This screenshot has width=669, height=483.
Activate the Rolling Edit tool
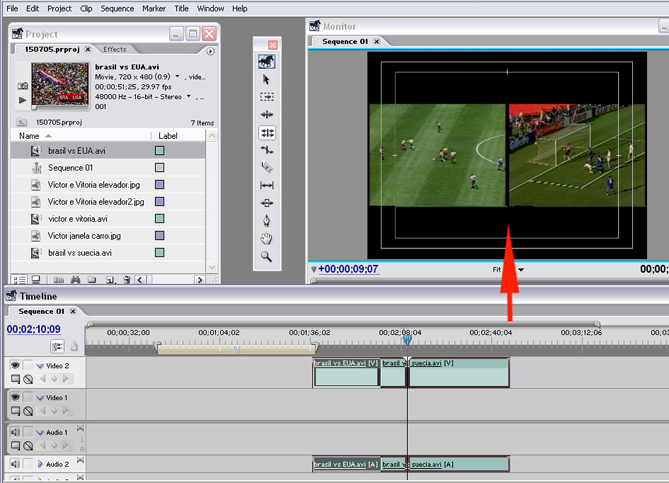click(x=267, y=132)
